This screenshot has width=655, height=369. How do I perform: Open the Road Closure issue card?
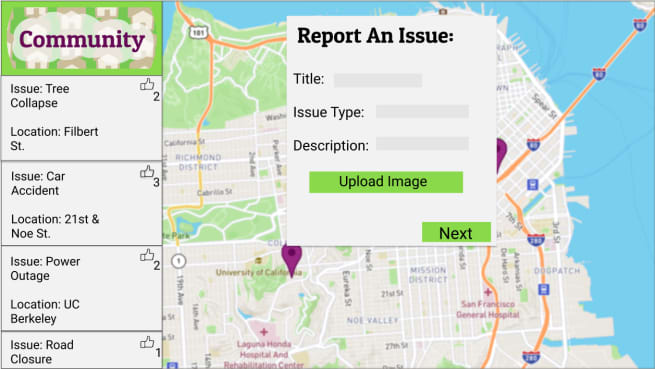pos(82,350)
